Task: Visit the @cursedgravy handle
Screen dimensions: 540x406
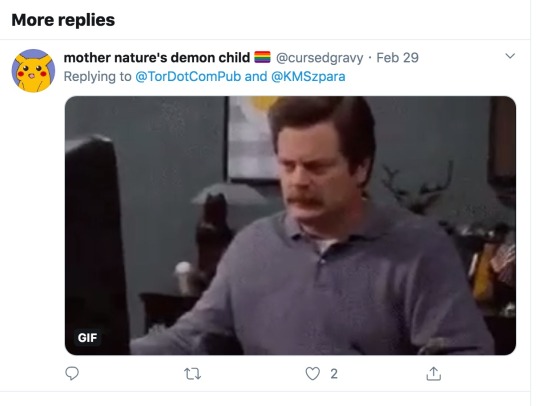Action: 320,58
